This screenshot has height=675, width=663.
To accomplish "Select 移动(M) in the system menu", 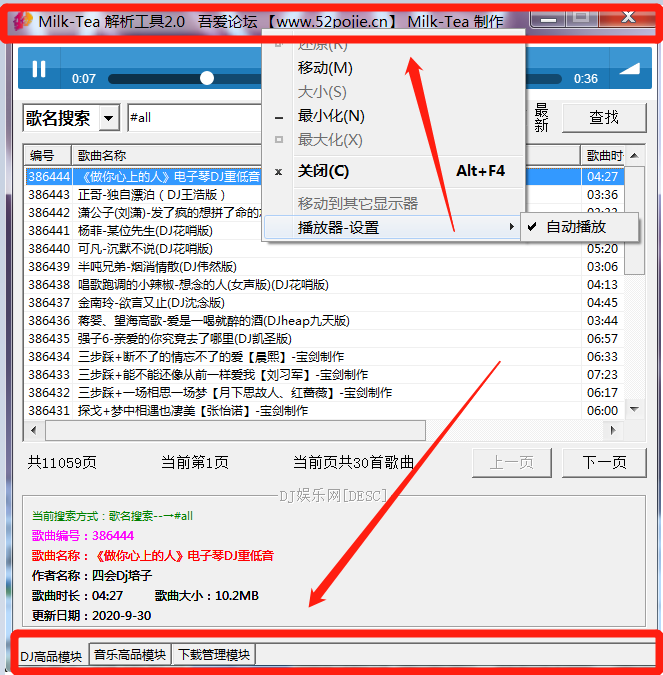I will coord(325,68).
